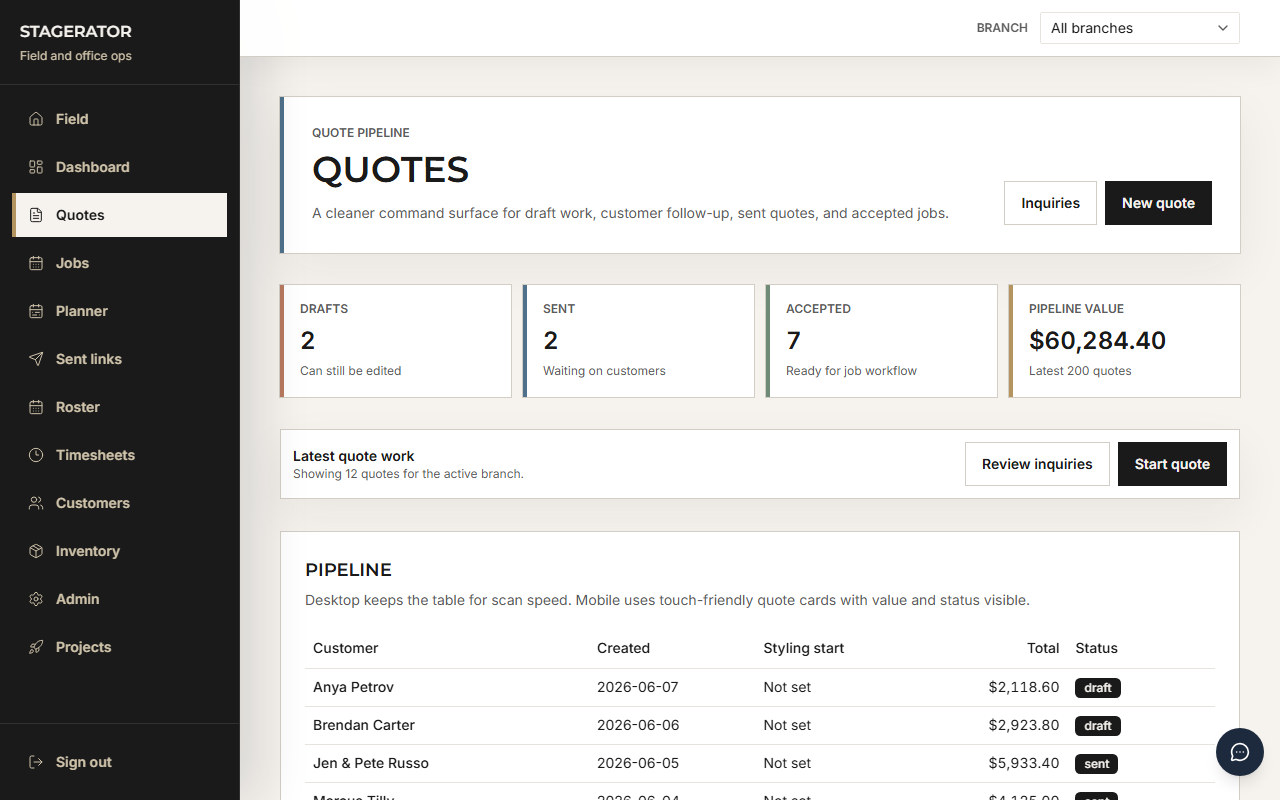The width and height of the screenshot is (1280, 800).
Task: Click the Styling start column header
Action: pyautogui.click(x=803, y=648)
